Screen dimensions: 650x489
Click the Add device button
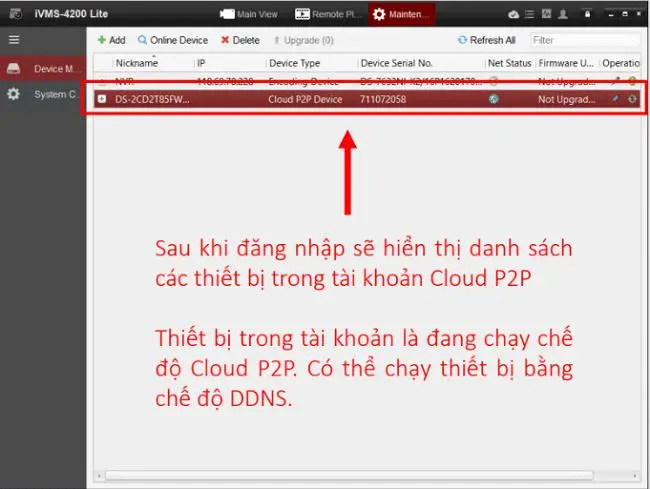point(111,40)
